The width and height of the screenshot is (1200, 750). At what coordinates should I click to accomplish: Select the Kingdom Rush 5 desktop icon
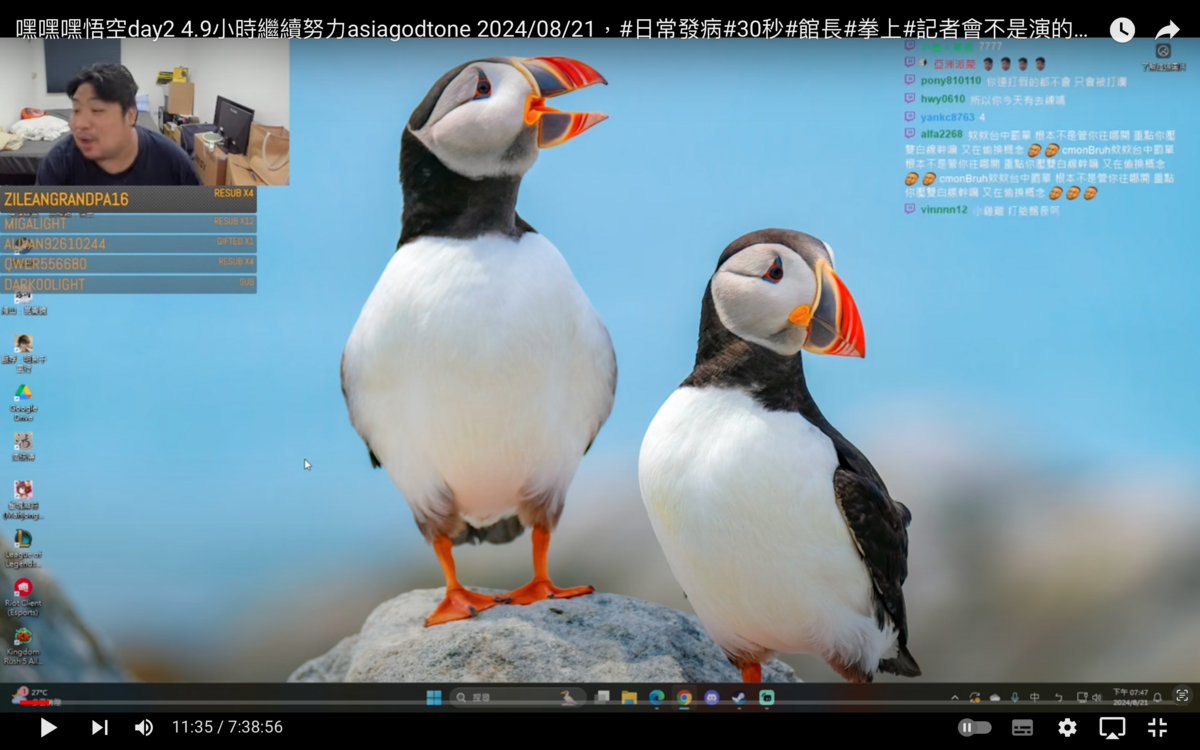23,646
